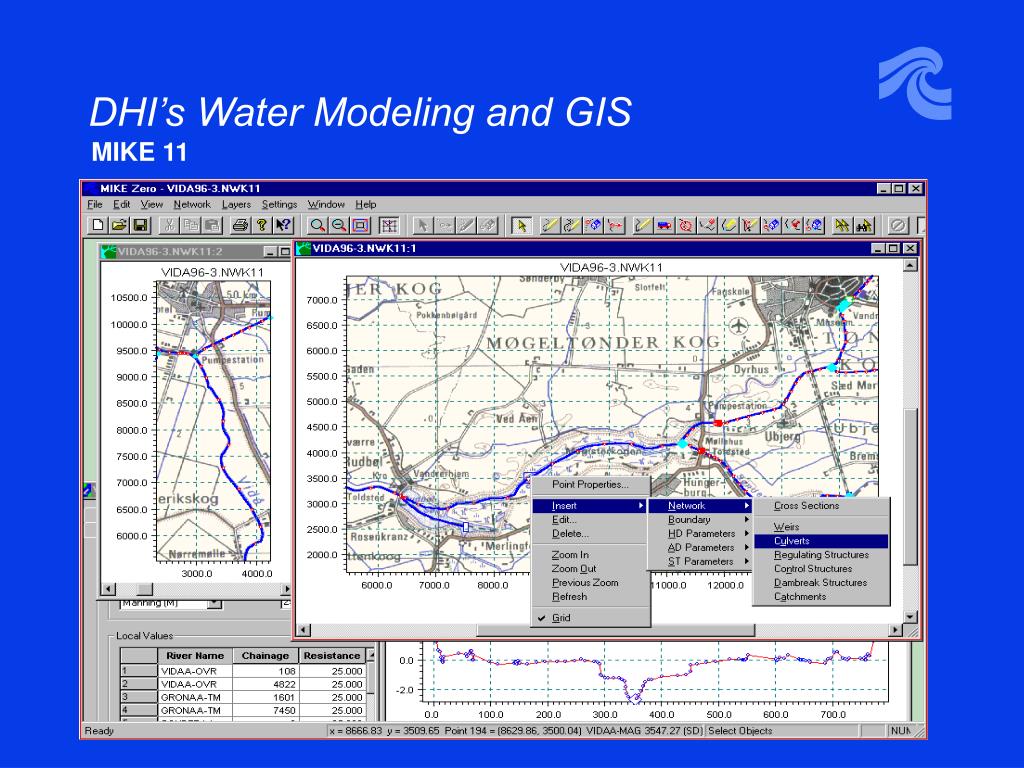The height and width of the screenshot is (768, 1024).
Task: Click scroll-down arrow of NWK11:1 map window
Action: pyautogui.click(x=910, y=617)
